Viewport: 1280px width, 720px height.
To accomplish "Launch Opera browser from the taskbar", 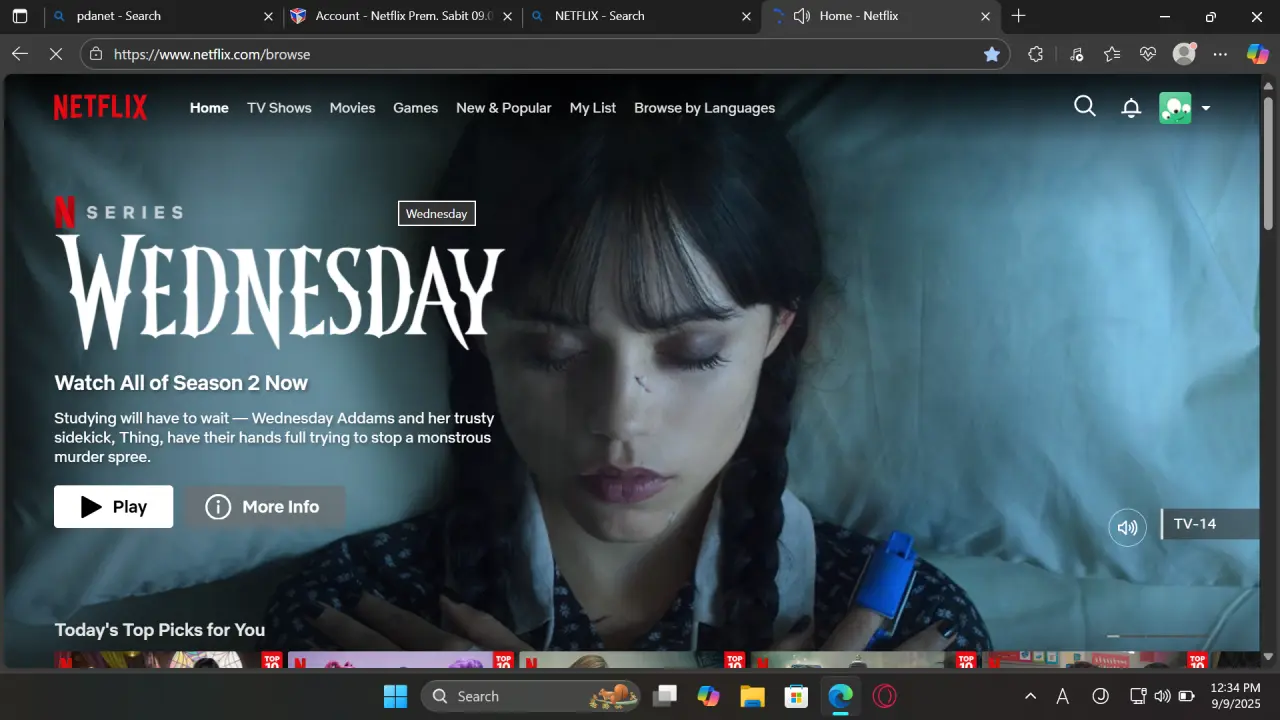I will click(x=884, y=696).
